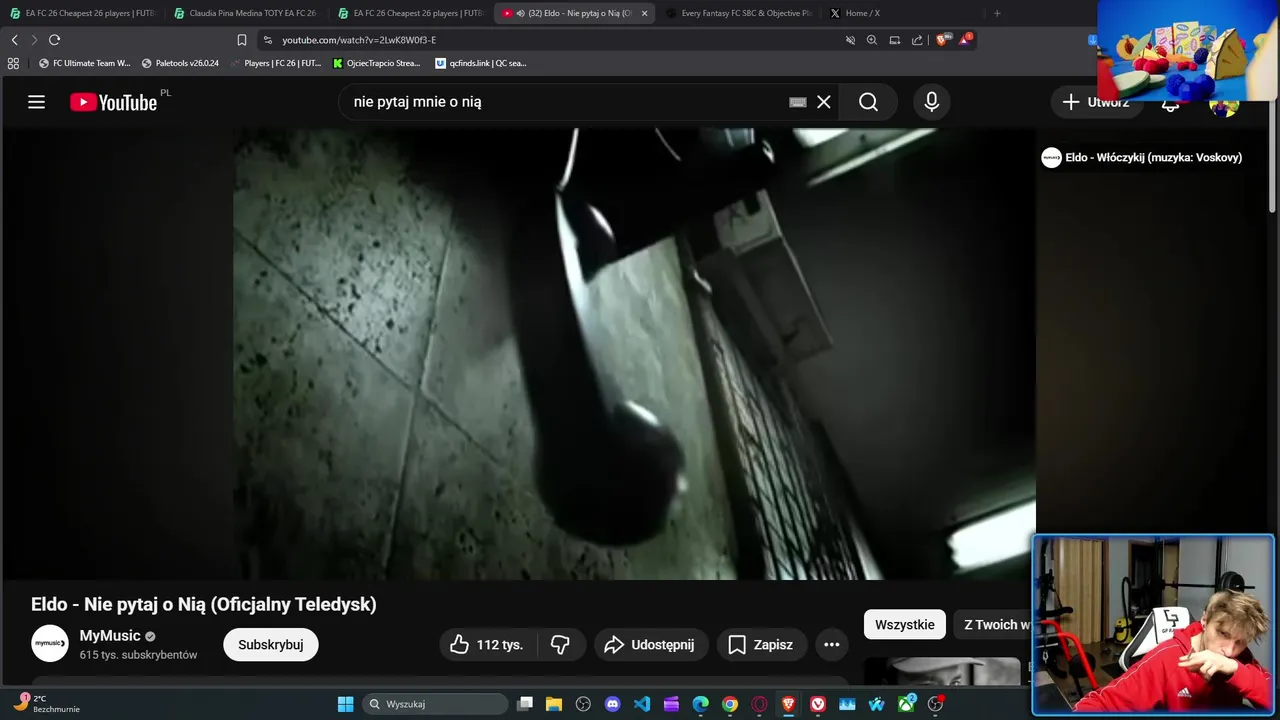Subscribe to MyMusic with Subskrybuj
Viewport: 1280px width, 720px height.
coord(271,645)
